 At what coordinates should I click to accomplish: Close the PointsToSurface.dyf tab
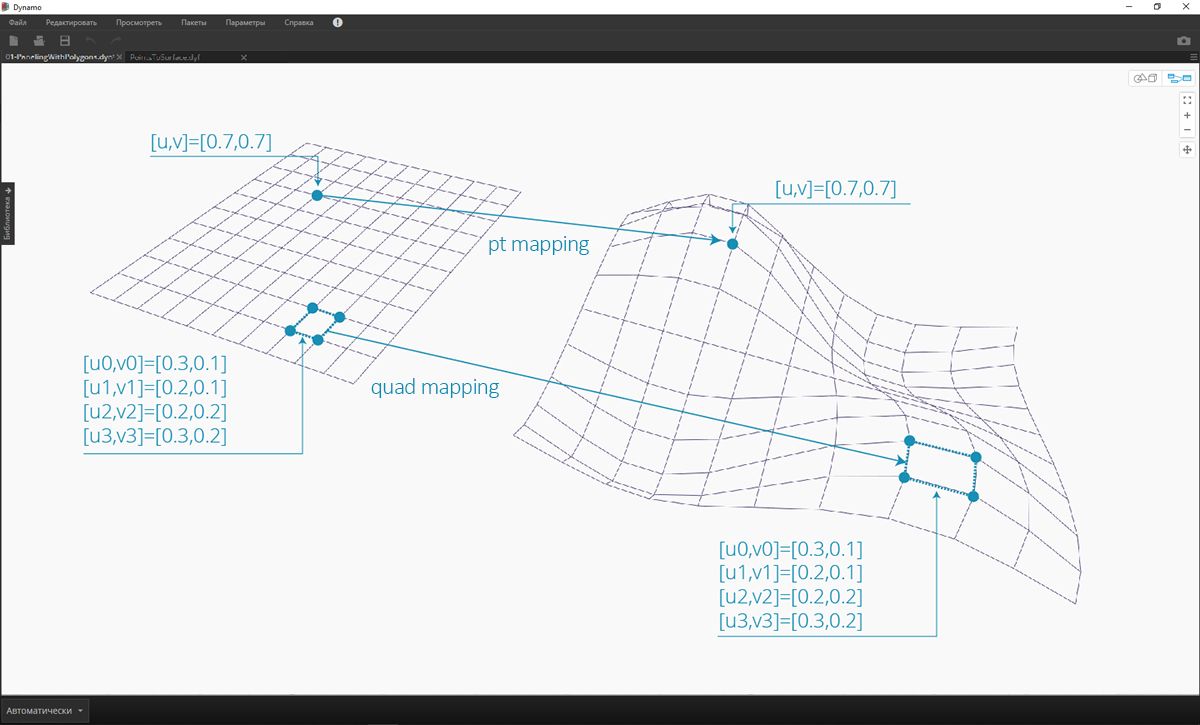244,58
